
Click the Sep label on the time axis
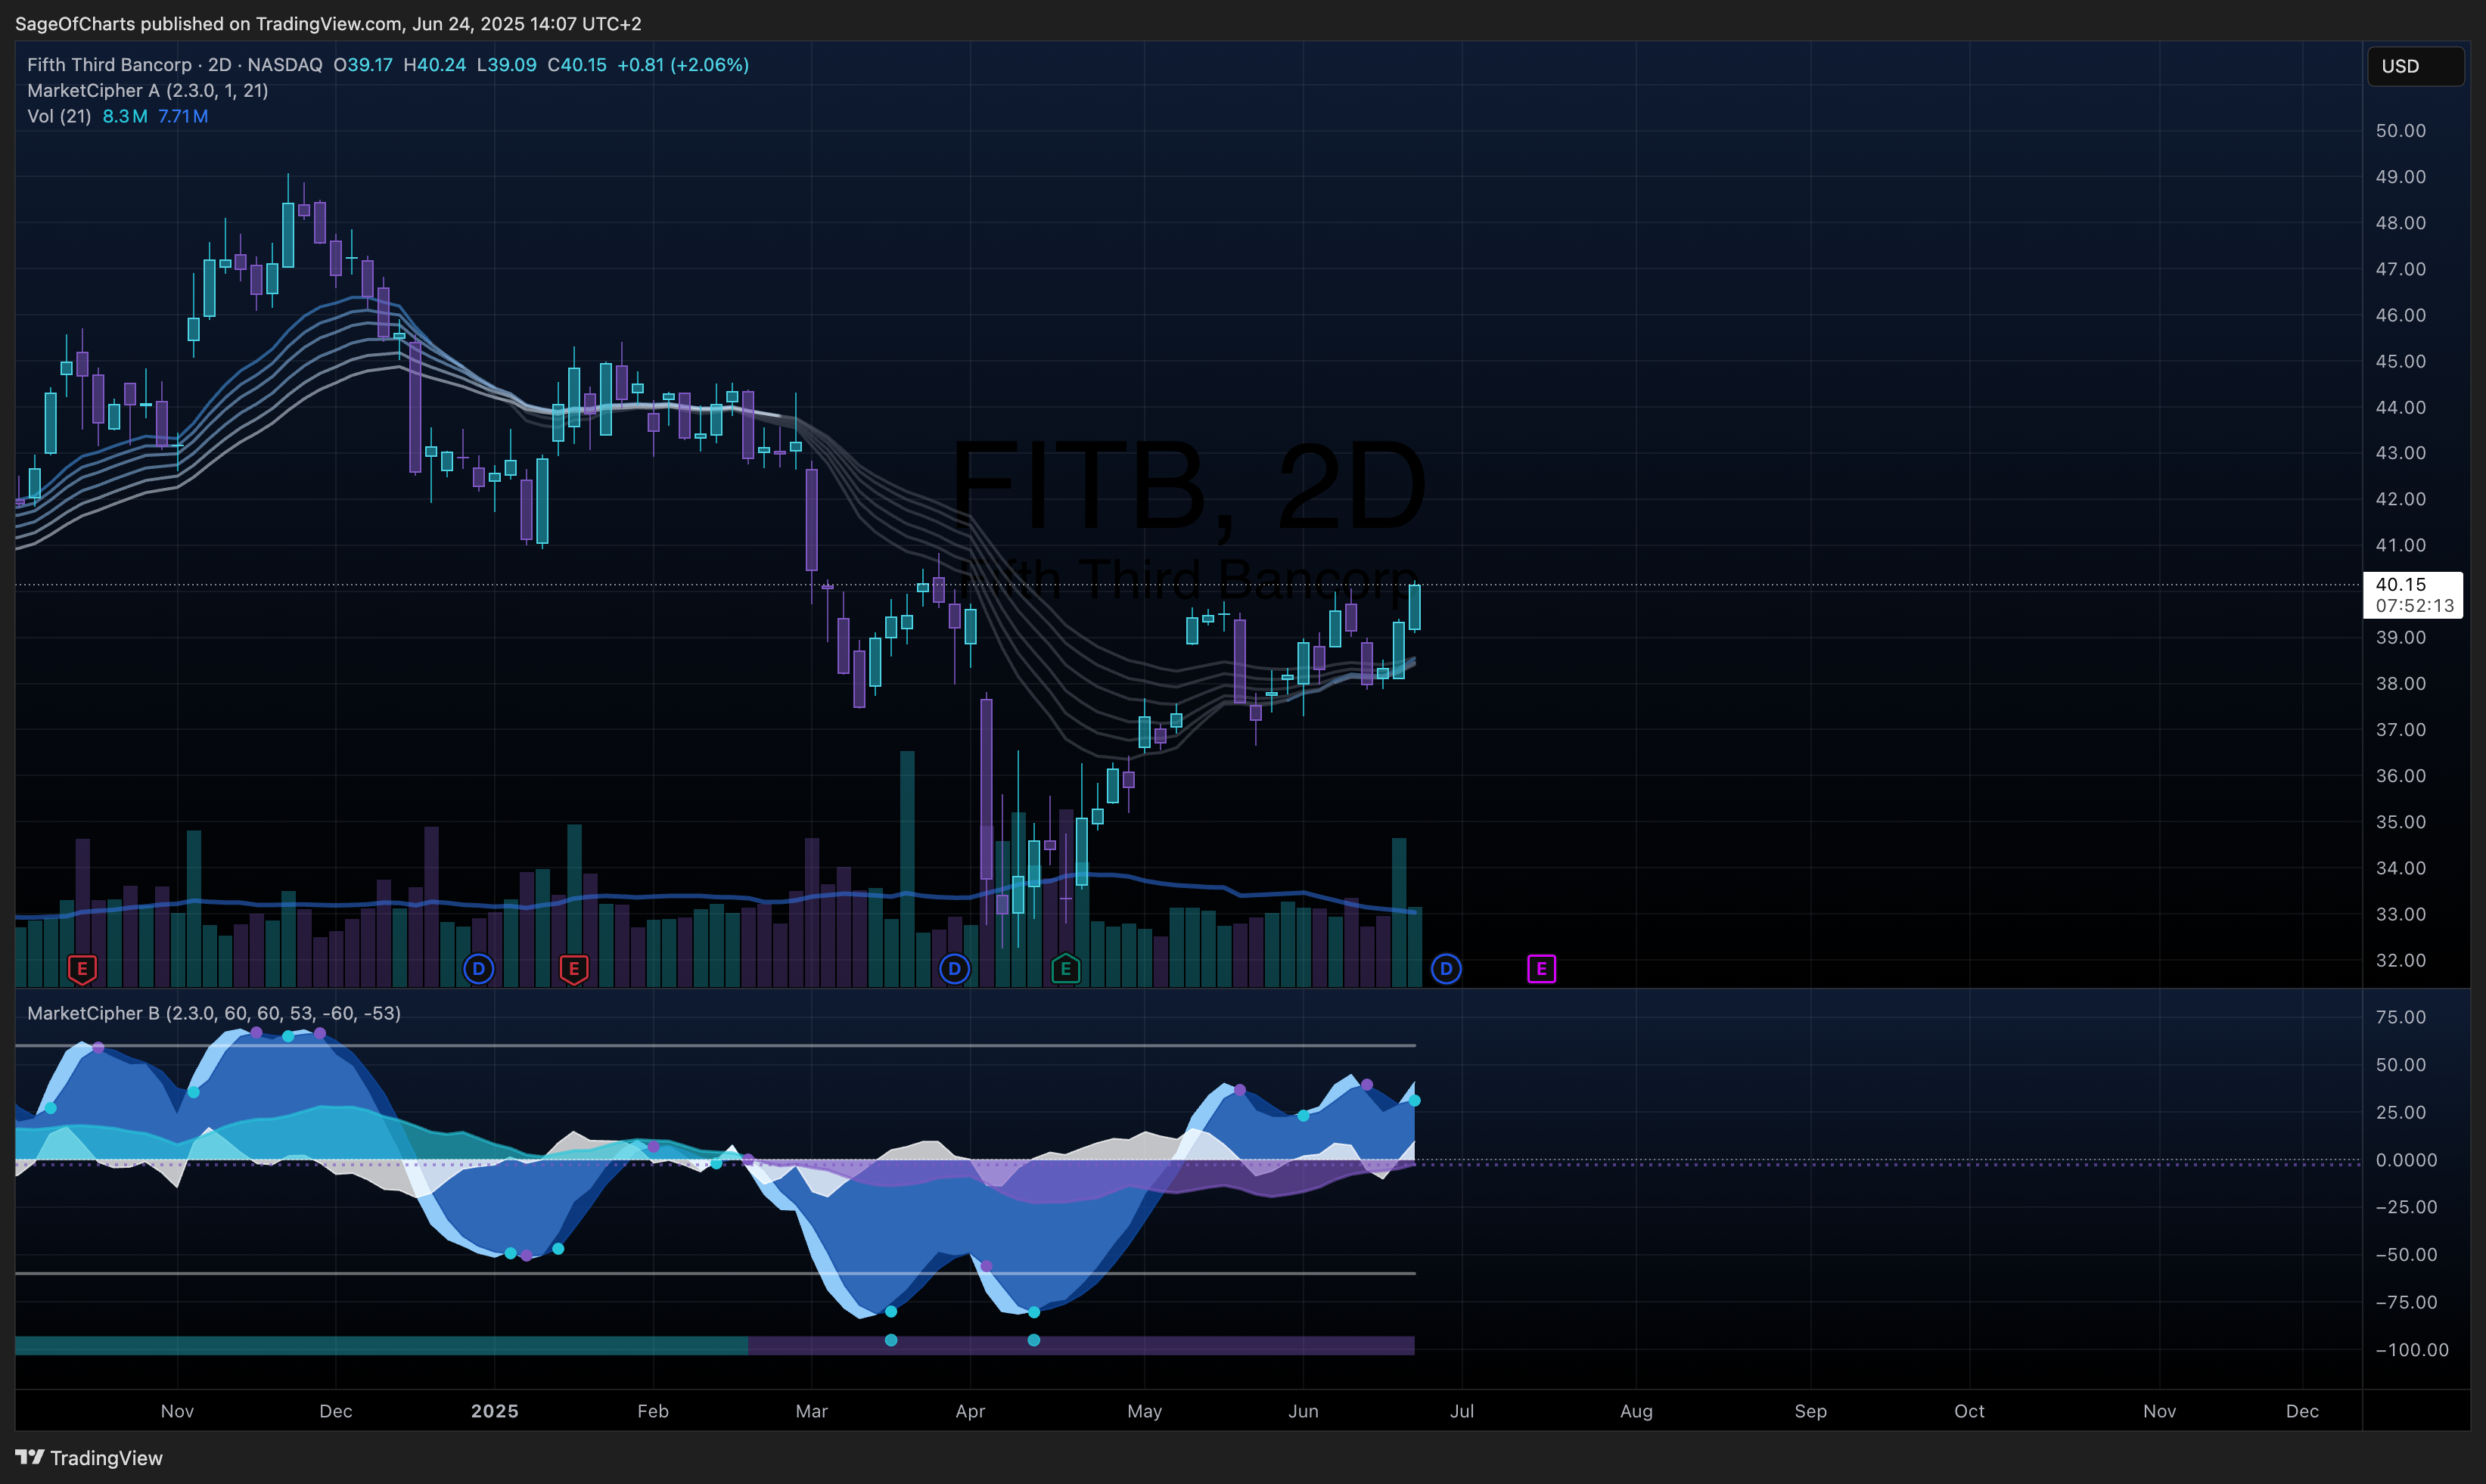point(1811,1411)
